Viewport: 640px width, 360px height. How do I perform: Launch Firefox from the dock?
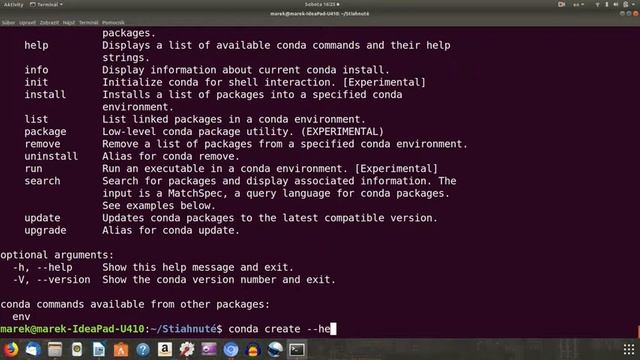point(11,349)
